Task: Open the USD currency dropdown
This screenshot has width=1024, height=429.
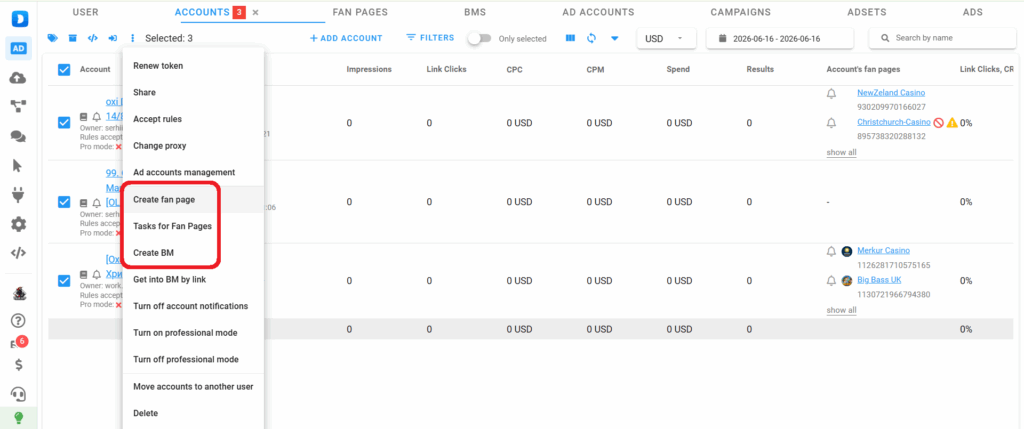Action: 666,39
